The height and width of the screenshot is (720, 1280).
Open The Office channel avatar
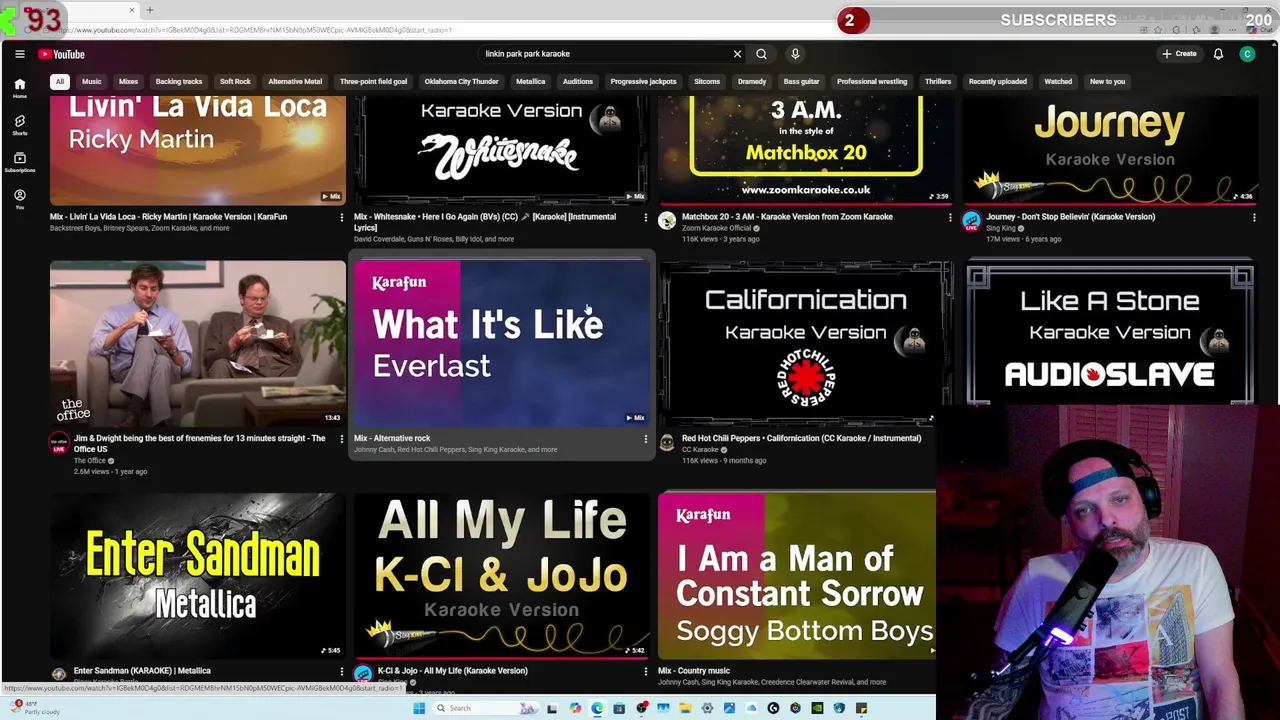tap(59, 444)
